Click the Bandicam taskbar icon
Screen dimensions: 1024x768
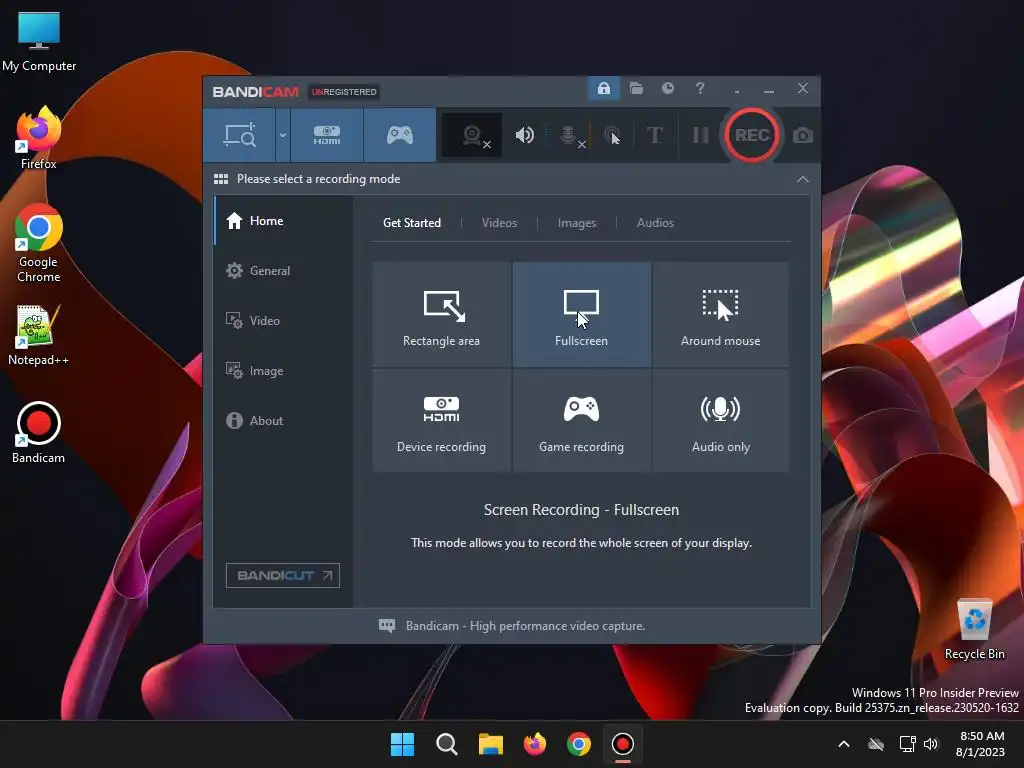[x=622, y=744]
